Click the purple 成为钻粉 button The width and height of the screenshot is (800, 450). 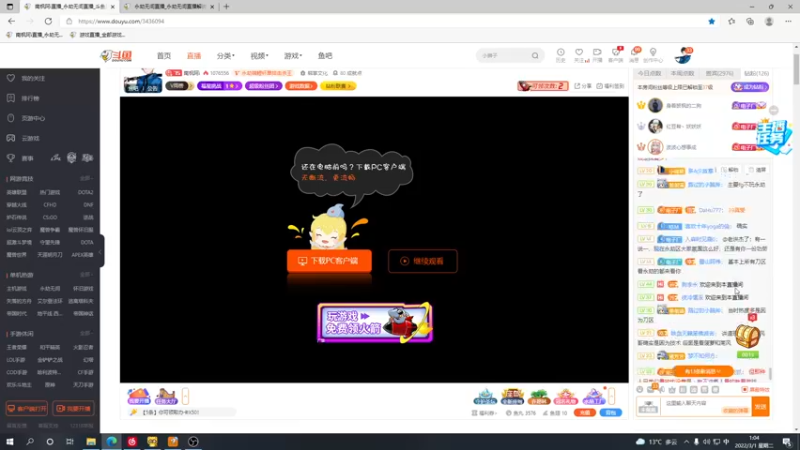749,87
